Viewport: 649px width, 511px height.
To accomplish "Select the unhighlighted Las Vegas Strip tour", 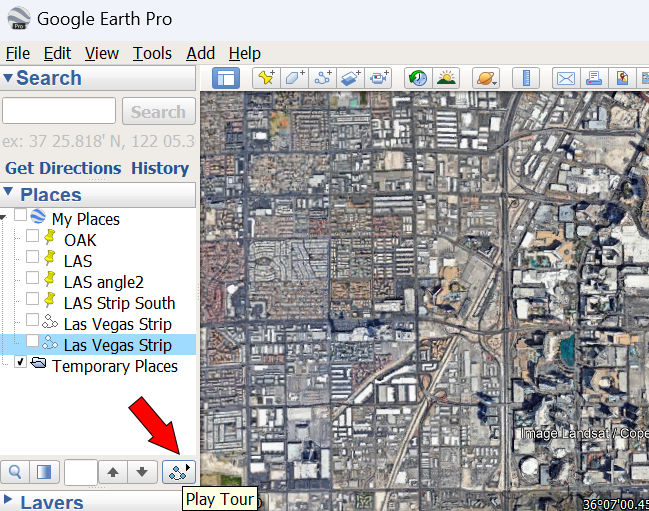I will pyautogui.click(x=118, y=324).
